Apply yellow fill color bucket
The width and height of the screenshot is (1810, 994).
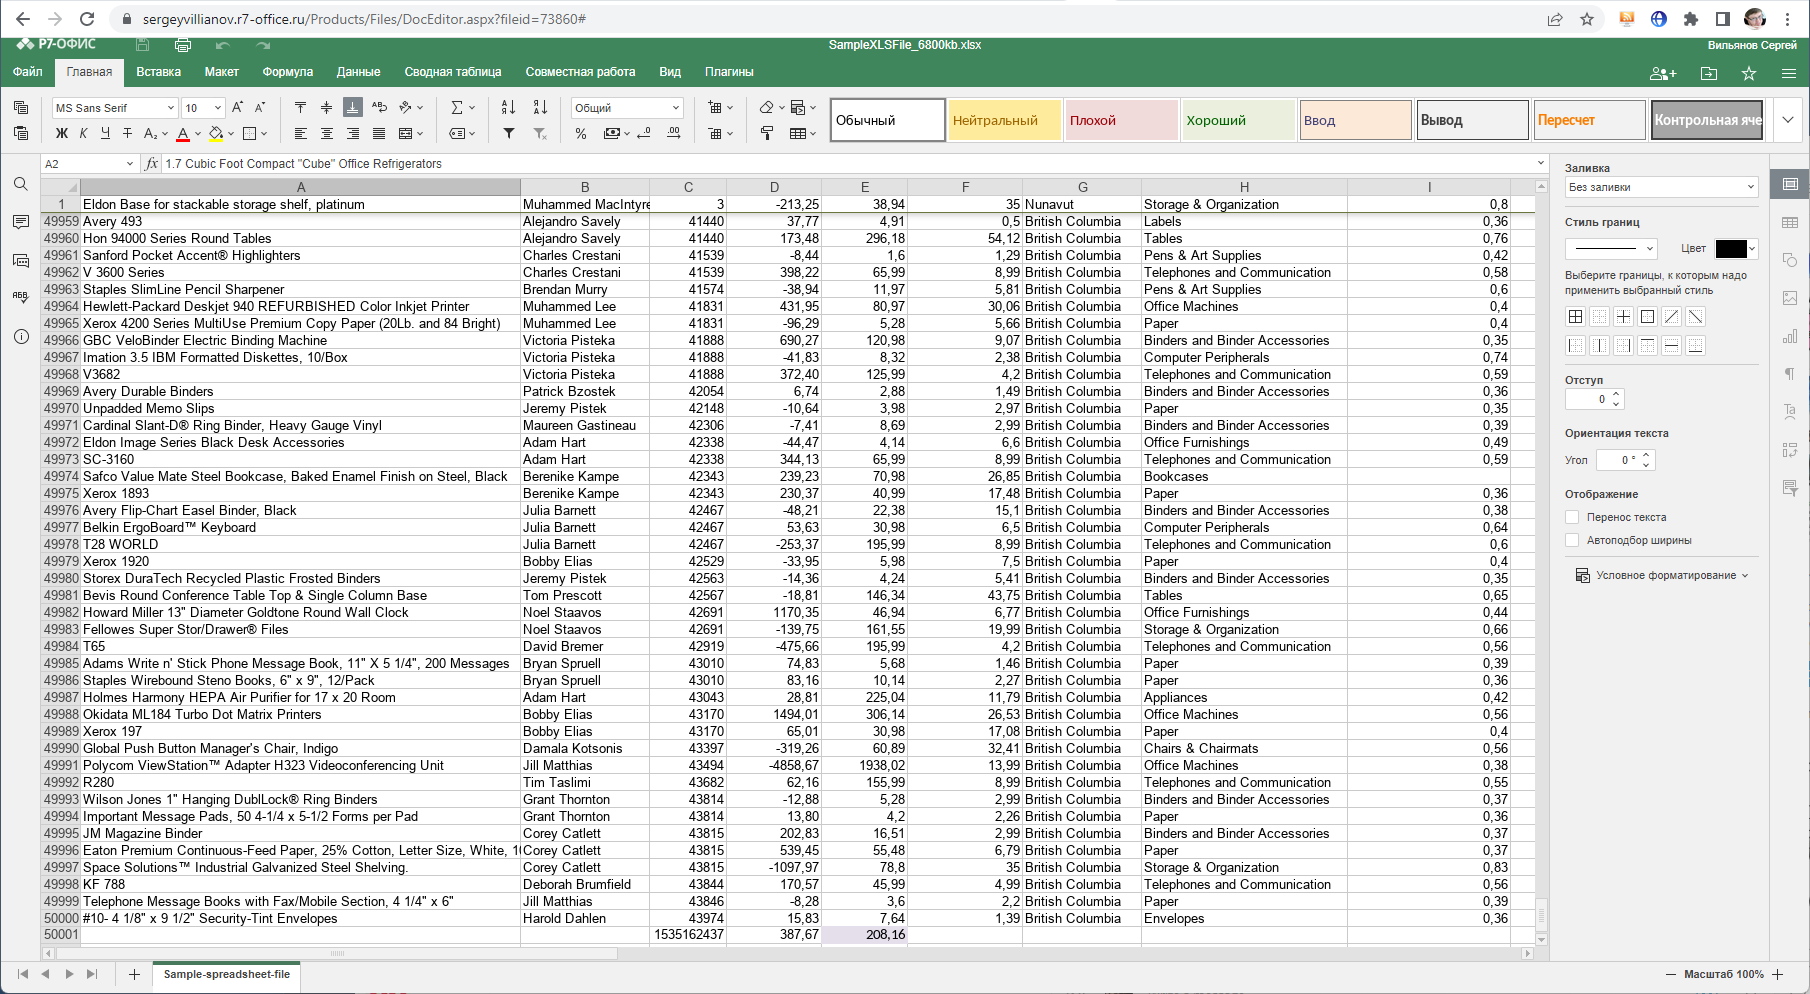[x=216, y=133]
